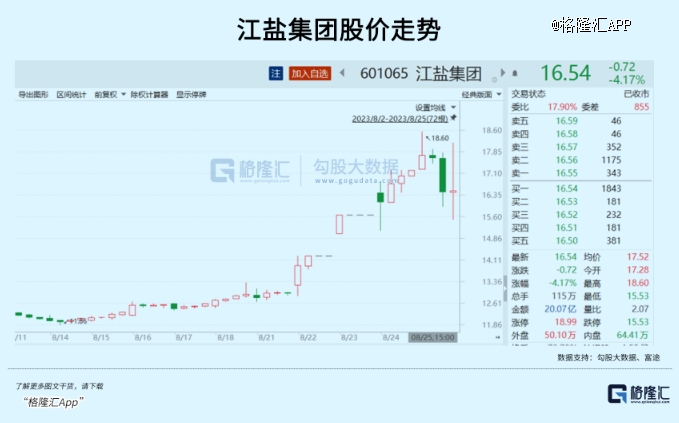
Task: Go to next stock with right arrow
Action: pos(503,73)
